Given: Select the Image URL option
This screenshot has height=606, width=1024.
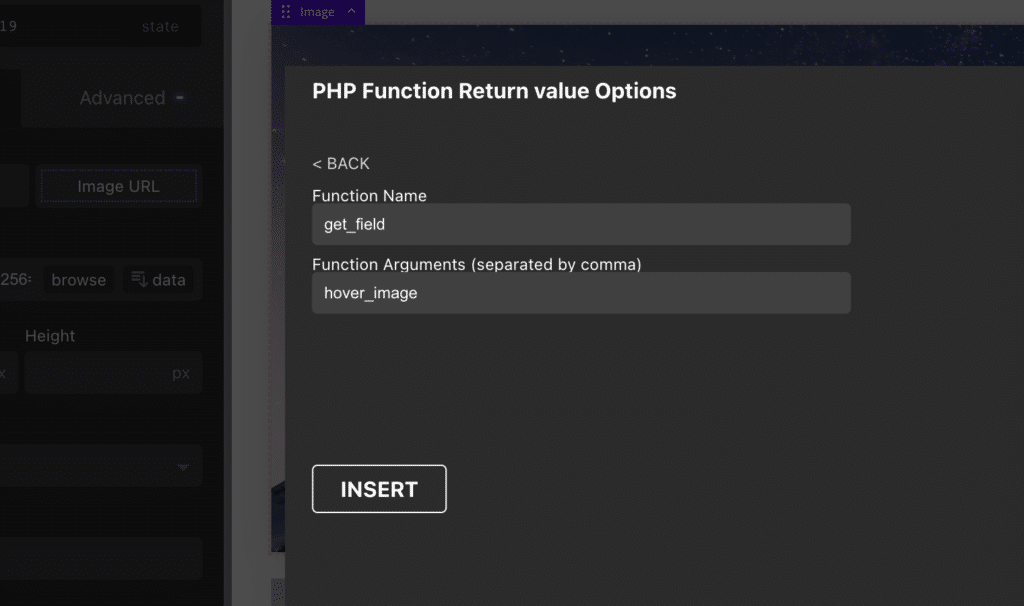Looking at the screenshot, I should (x=118, y=186).
